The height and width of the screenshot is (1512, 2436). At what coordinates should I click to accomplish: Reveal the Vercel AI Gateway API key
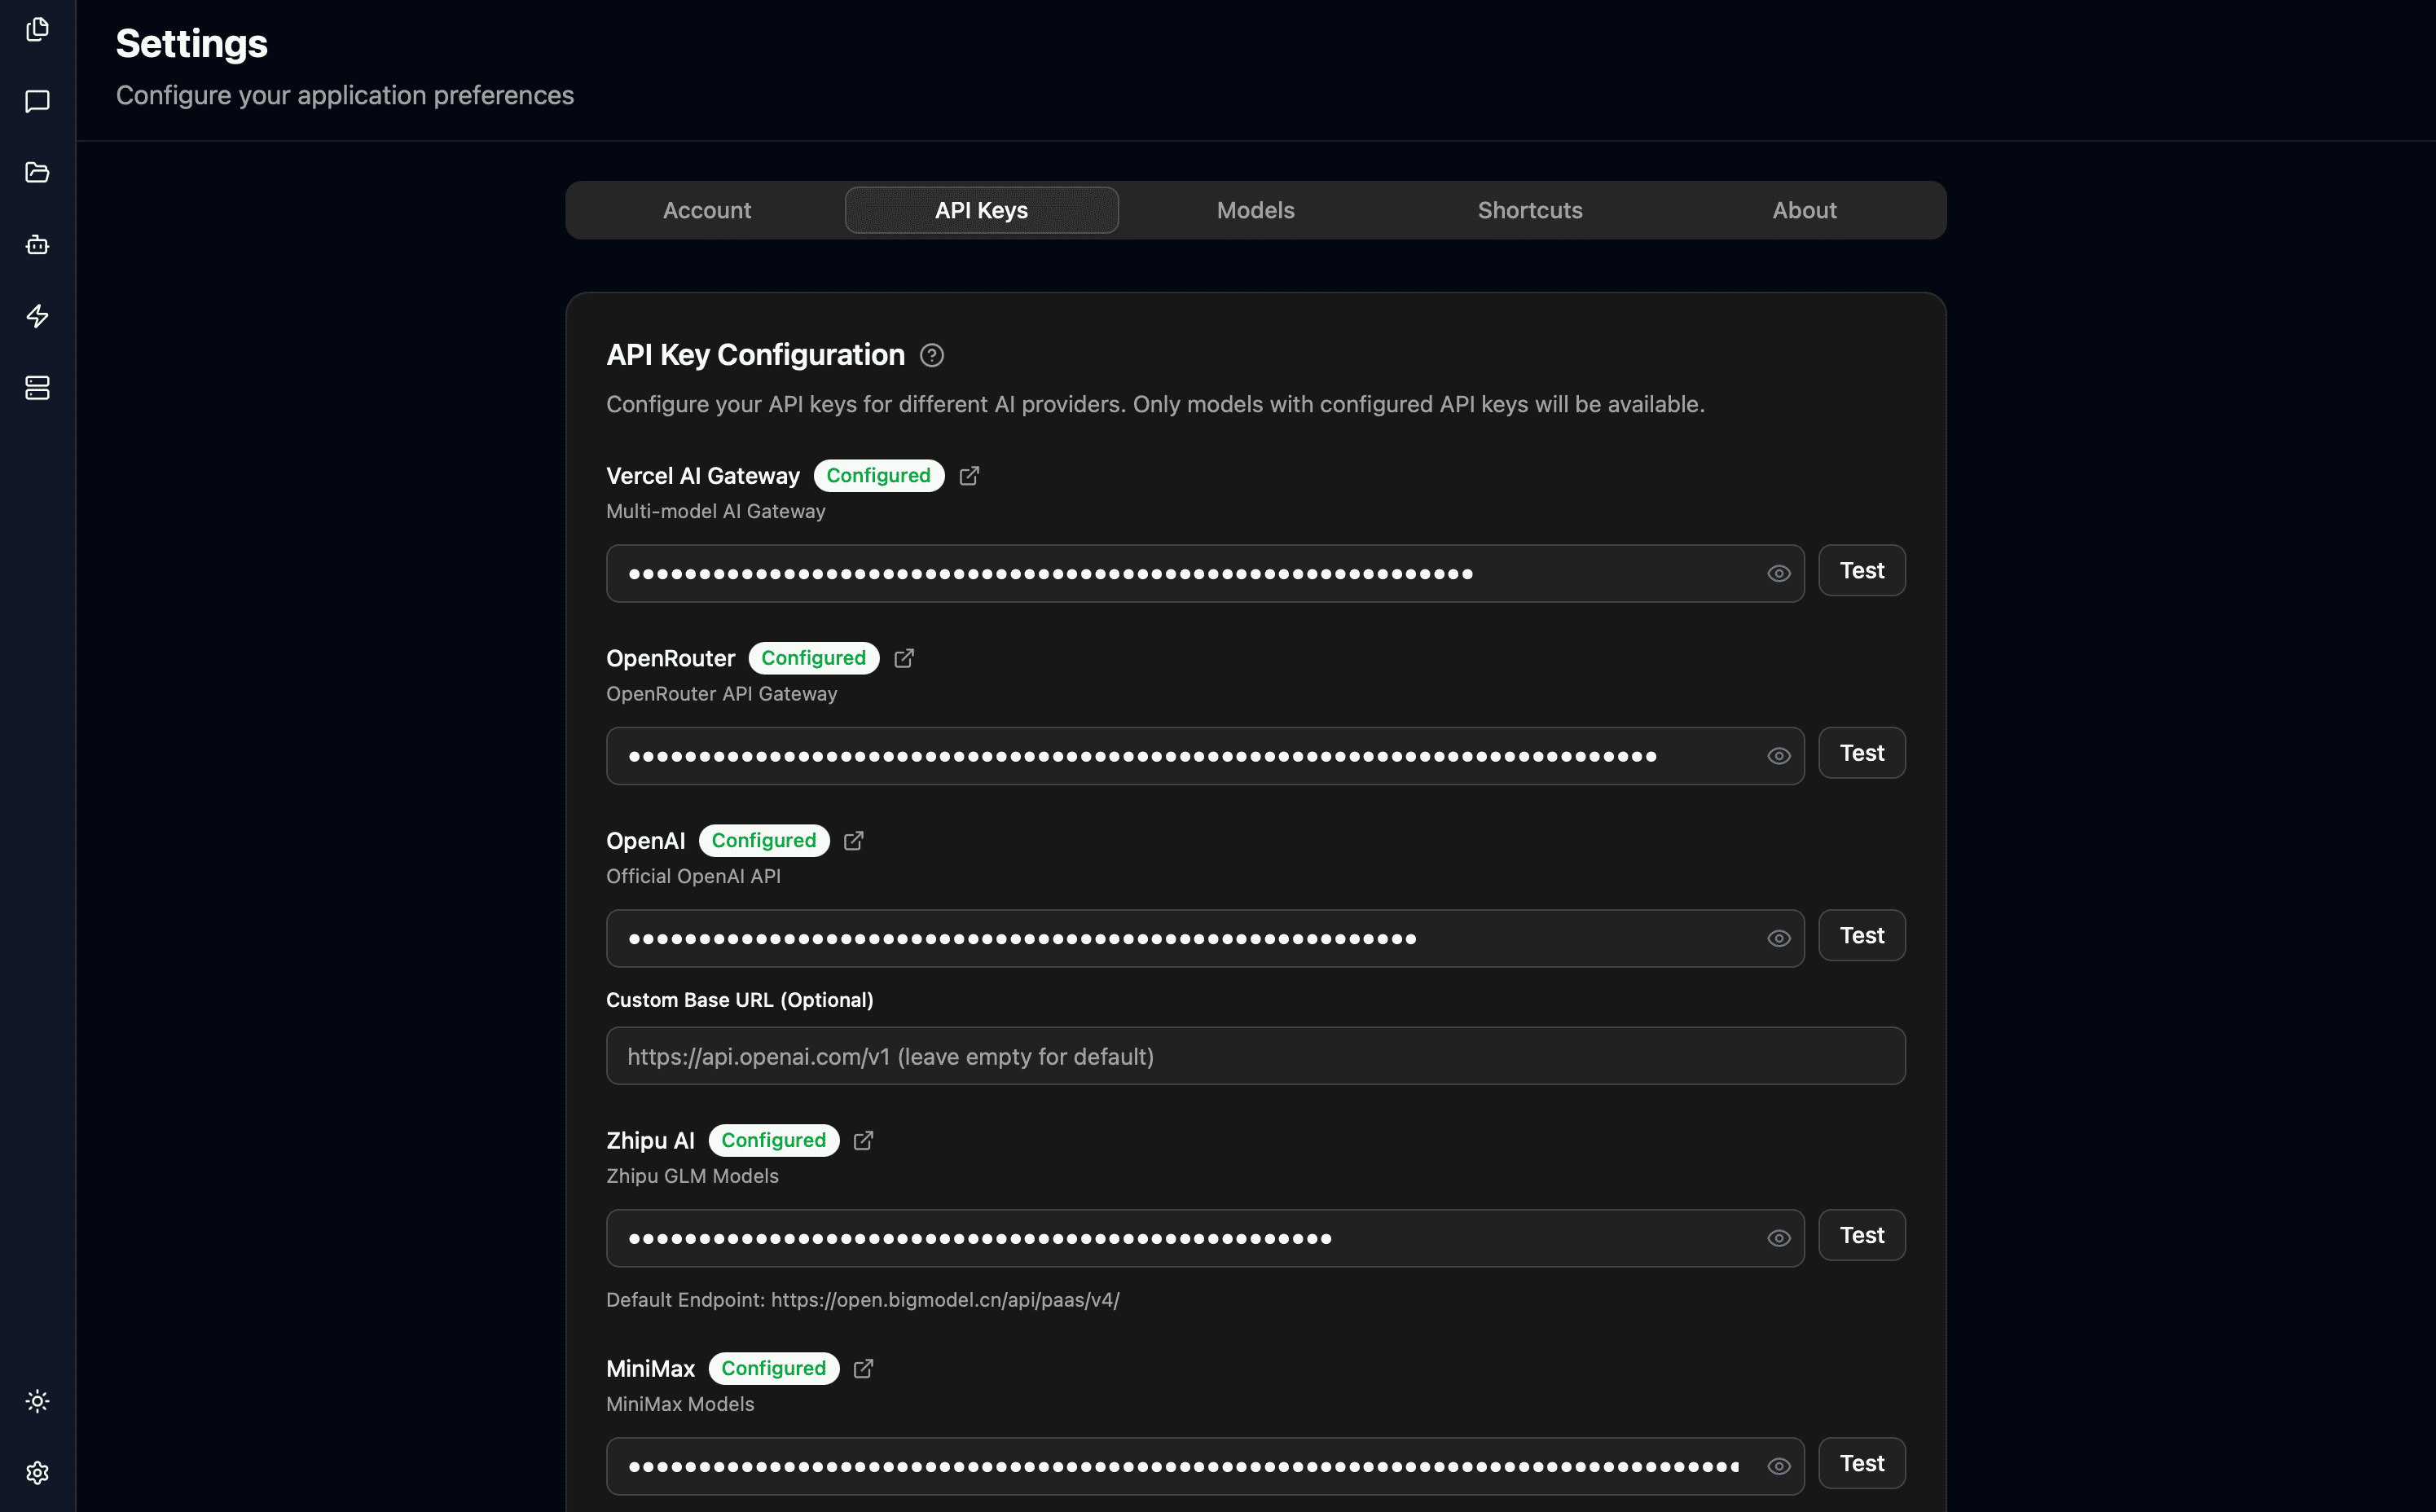[1779, 573]
